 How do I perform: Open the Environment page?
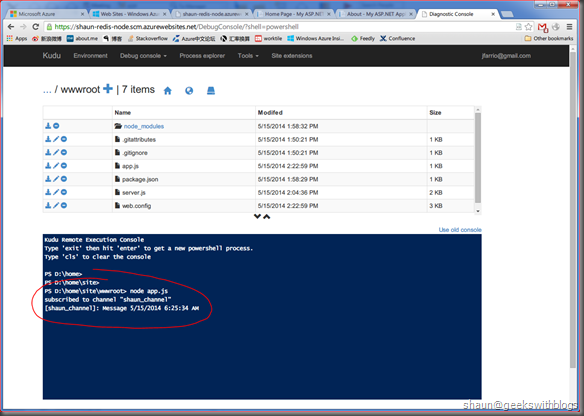pos(91,56)
